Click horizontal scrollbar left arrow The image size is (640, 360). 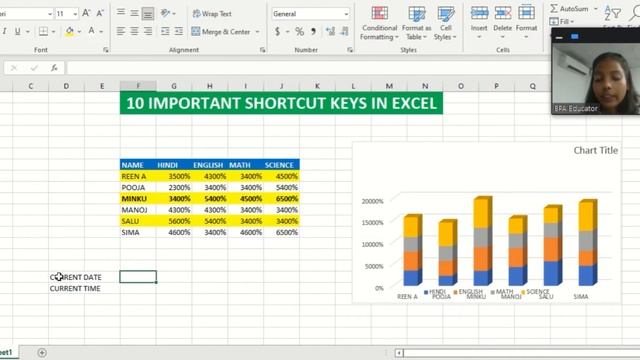399,353
